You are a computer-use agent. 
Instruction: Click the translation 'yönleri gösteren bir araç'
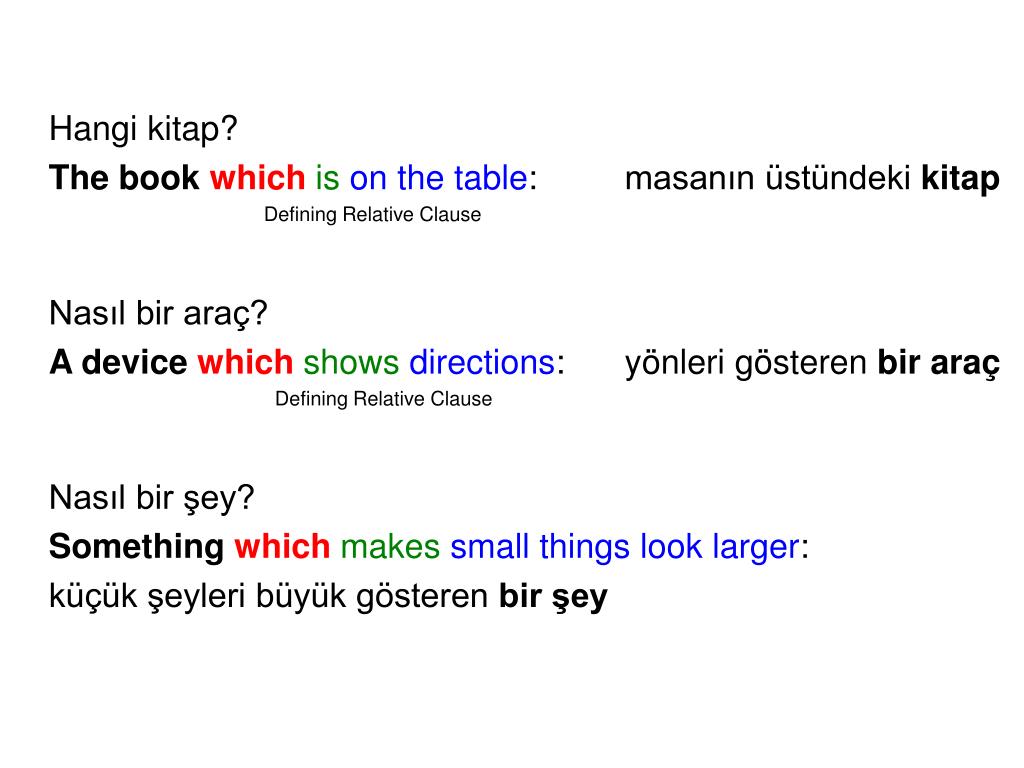click(812, 363)
